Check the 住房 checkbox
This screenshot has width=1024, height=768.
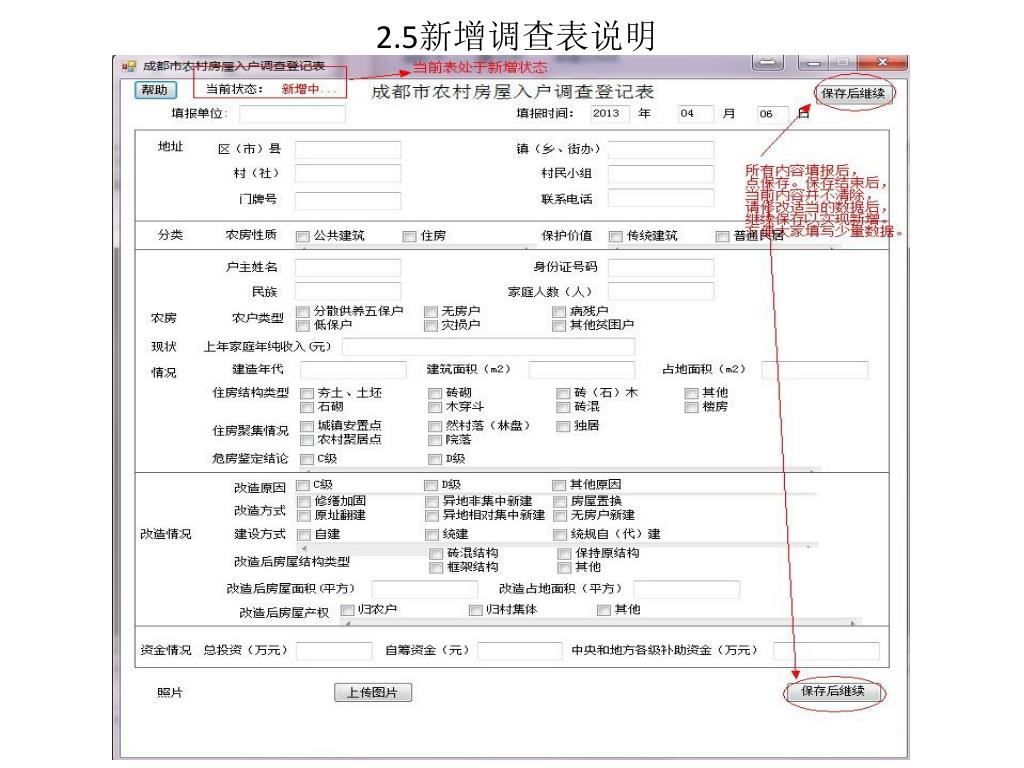(409, 236)
